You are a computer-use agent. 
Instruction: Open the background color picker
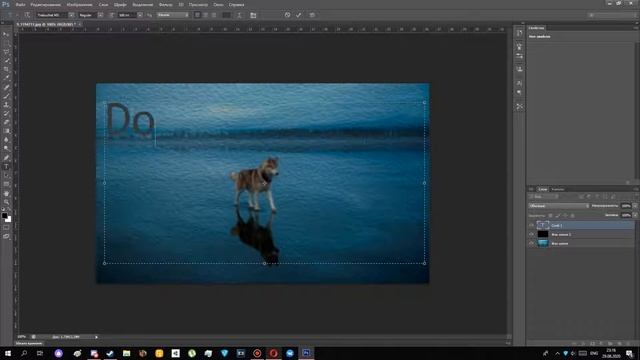point(9,220)
